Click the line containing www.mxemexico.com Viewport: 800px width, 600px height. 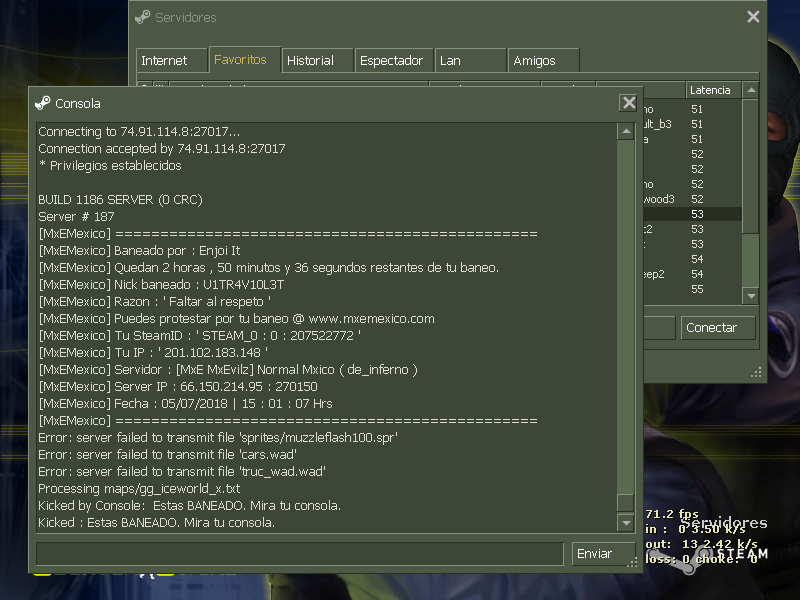(236, 319)
